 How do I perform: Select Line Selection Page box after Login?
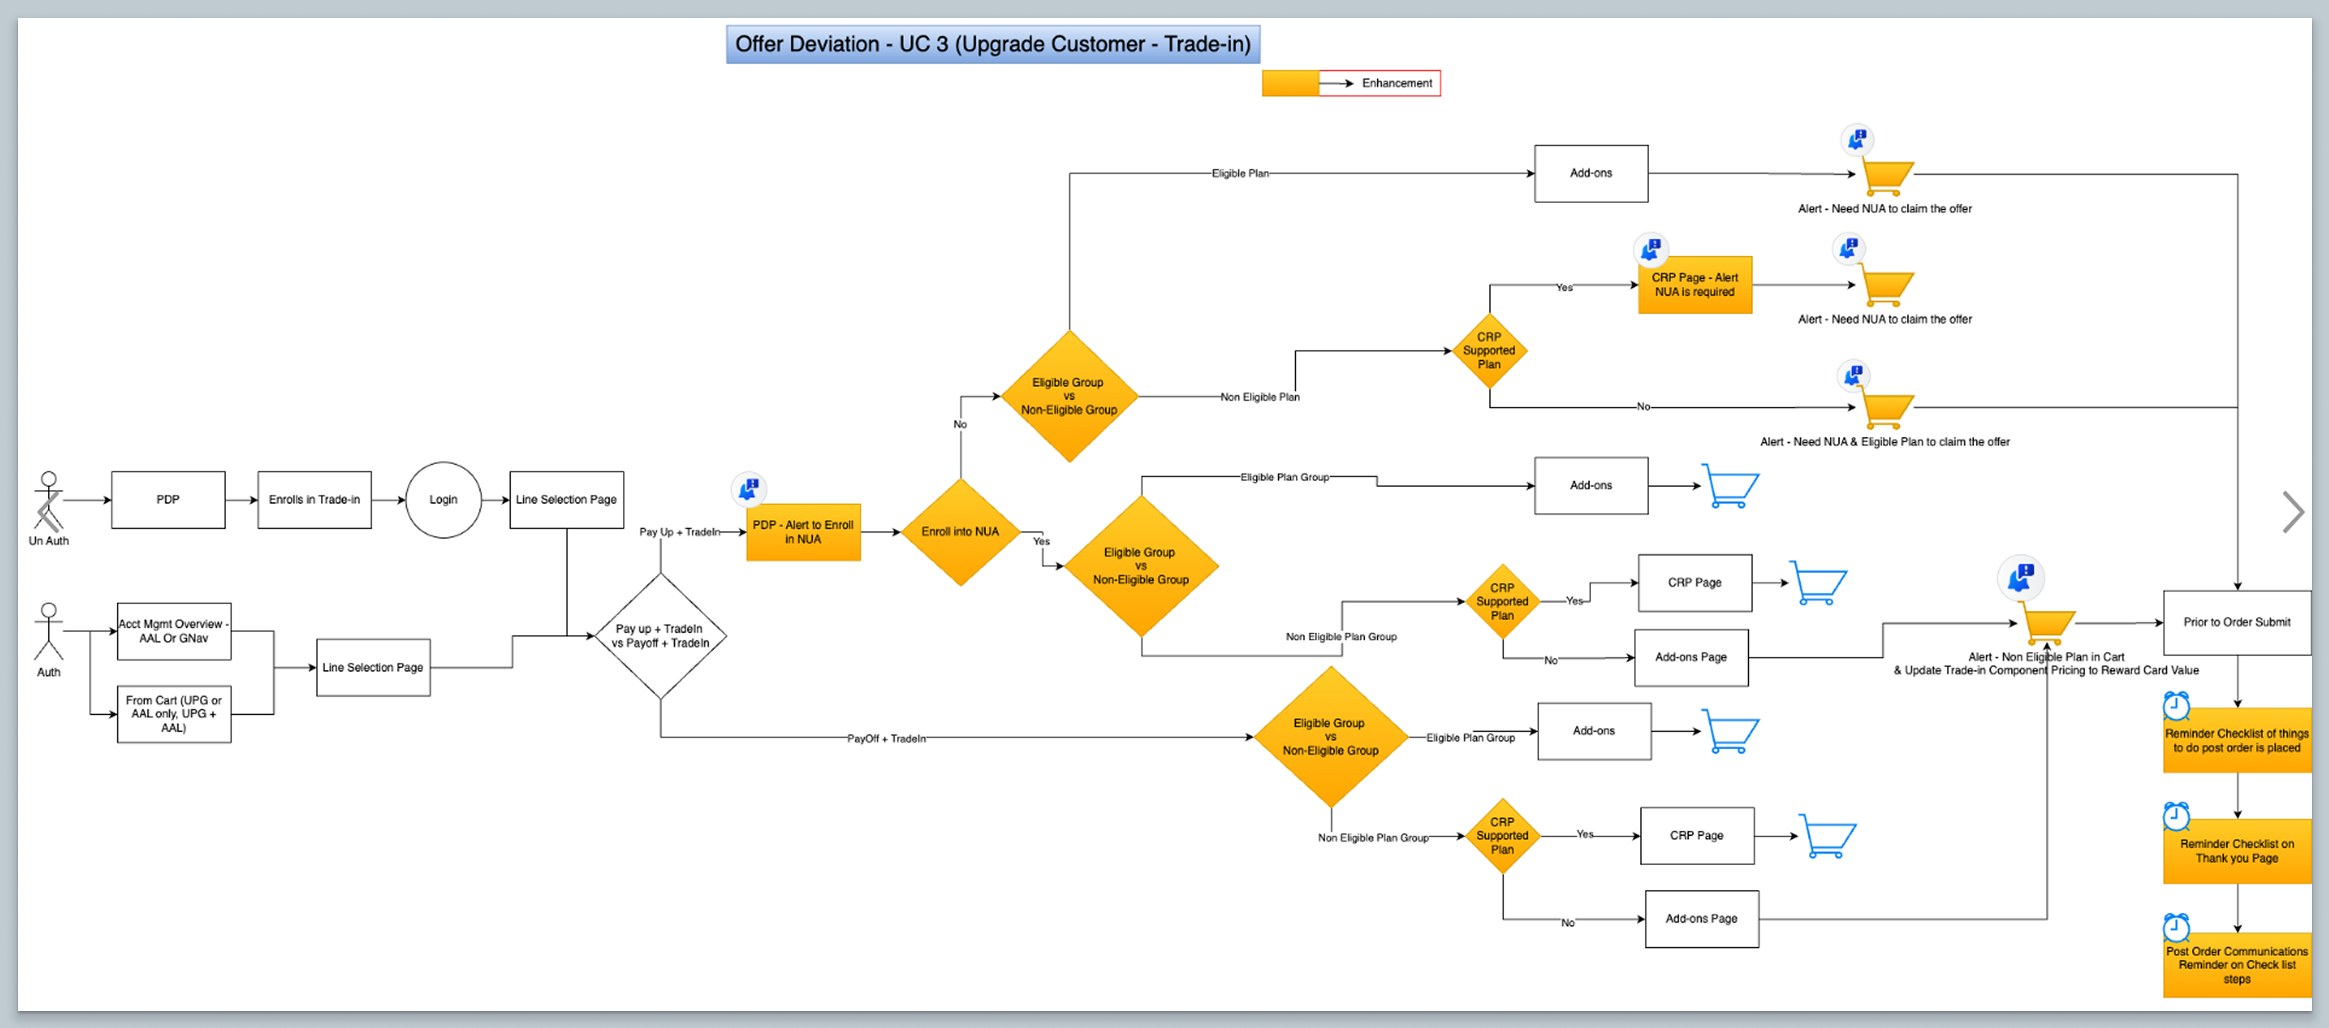pyautogui.click(x=566, y=500)
